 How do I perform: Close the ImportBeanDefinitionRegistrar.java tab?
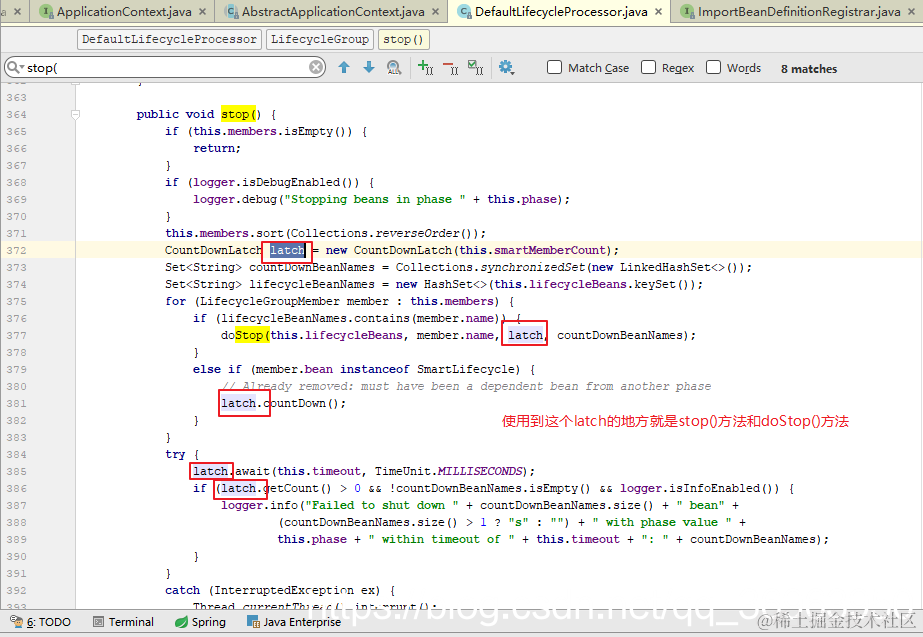pyautogui.click(x=911, y=11)
